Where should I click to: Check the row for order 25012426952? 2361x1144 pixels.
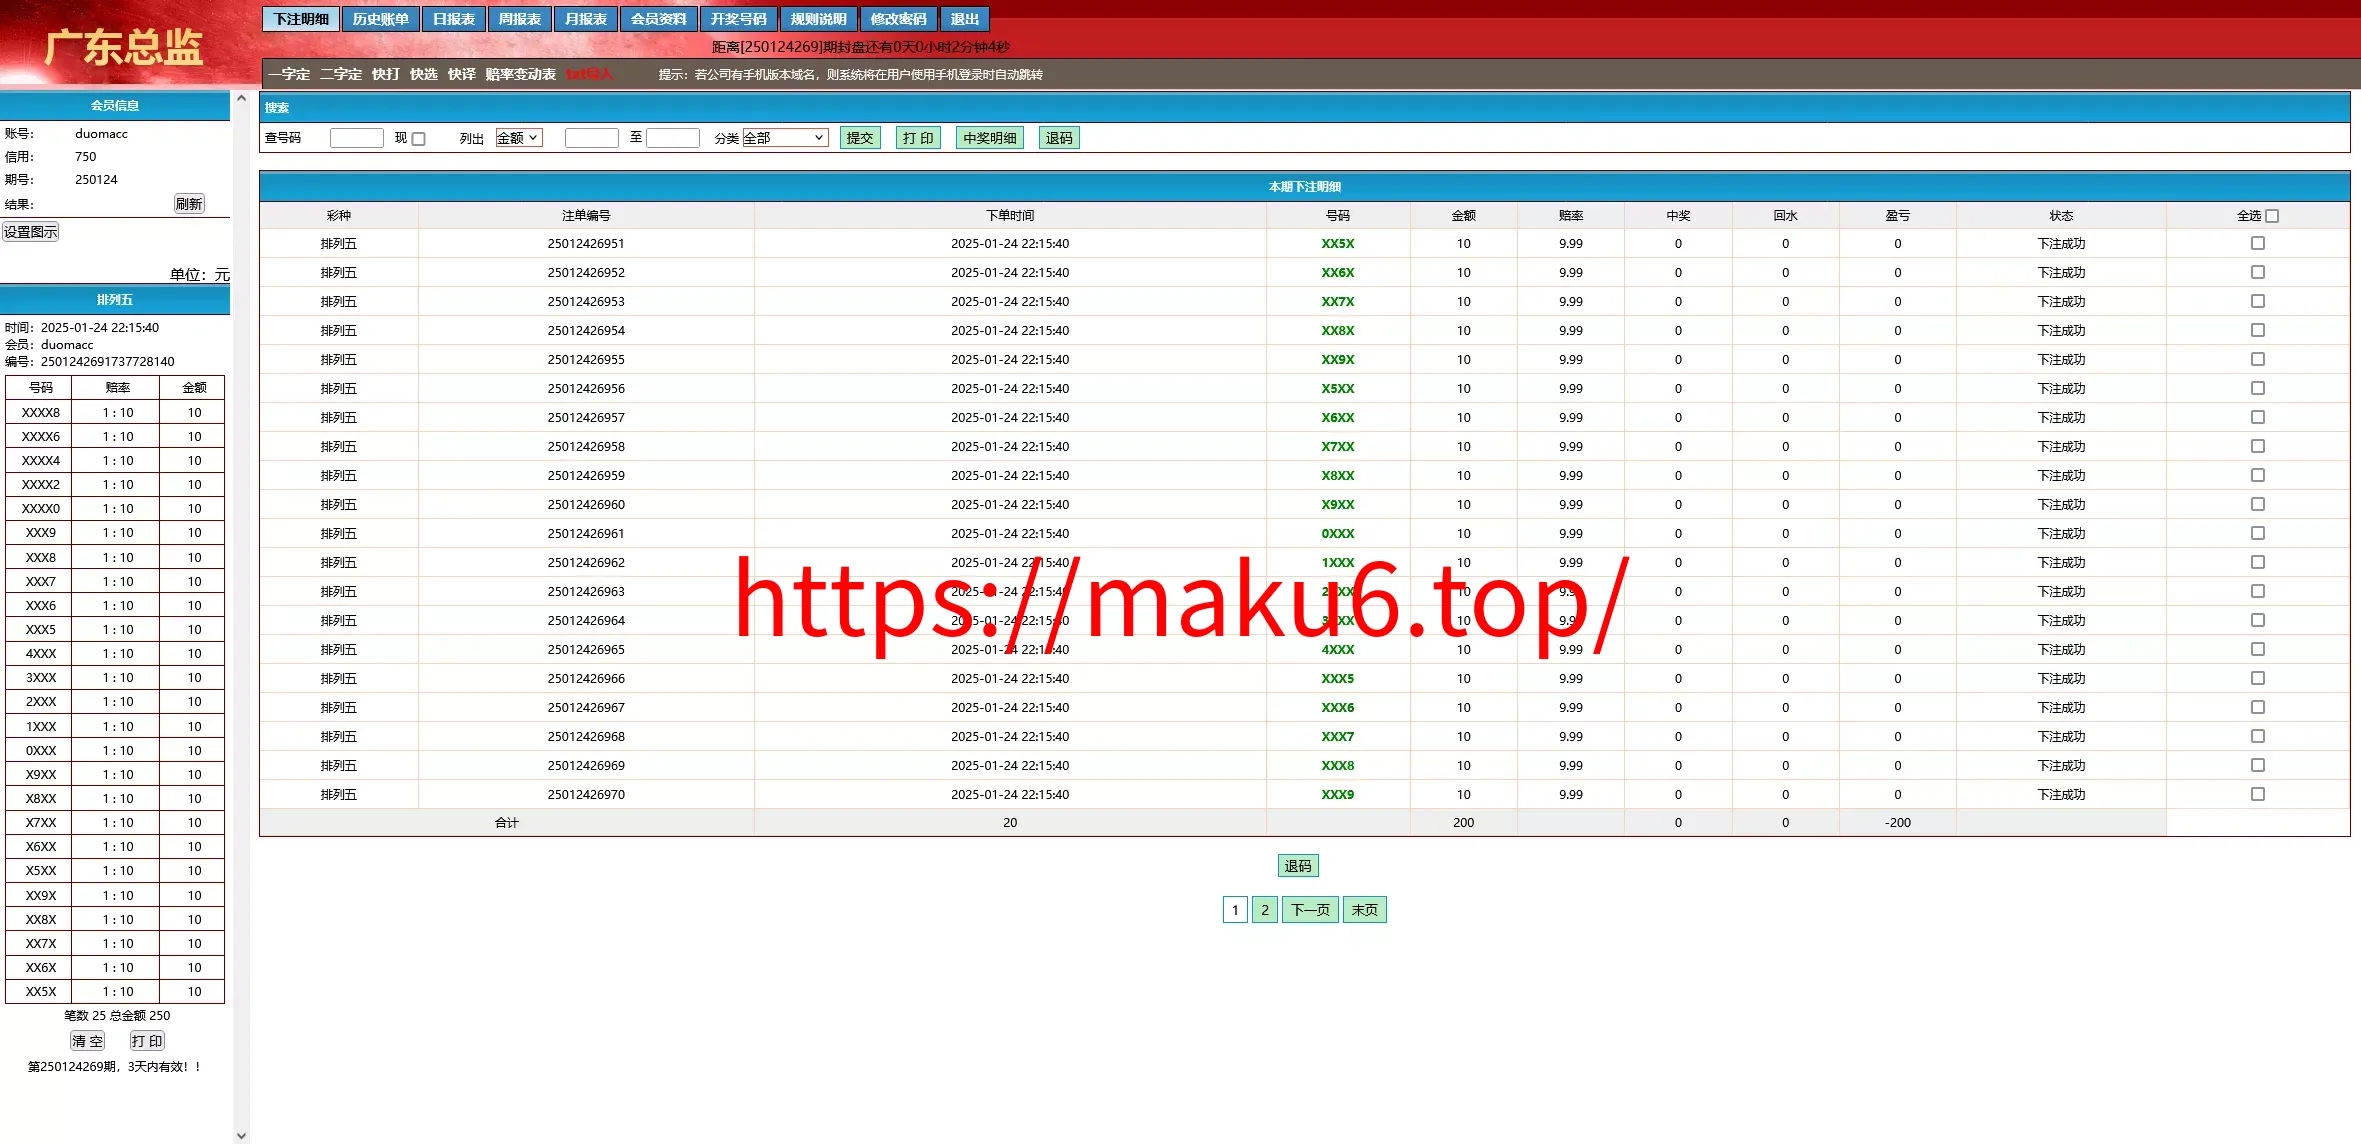tap(2258, 272)
